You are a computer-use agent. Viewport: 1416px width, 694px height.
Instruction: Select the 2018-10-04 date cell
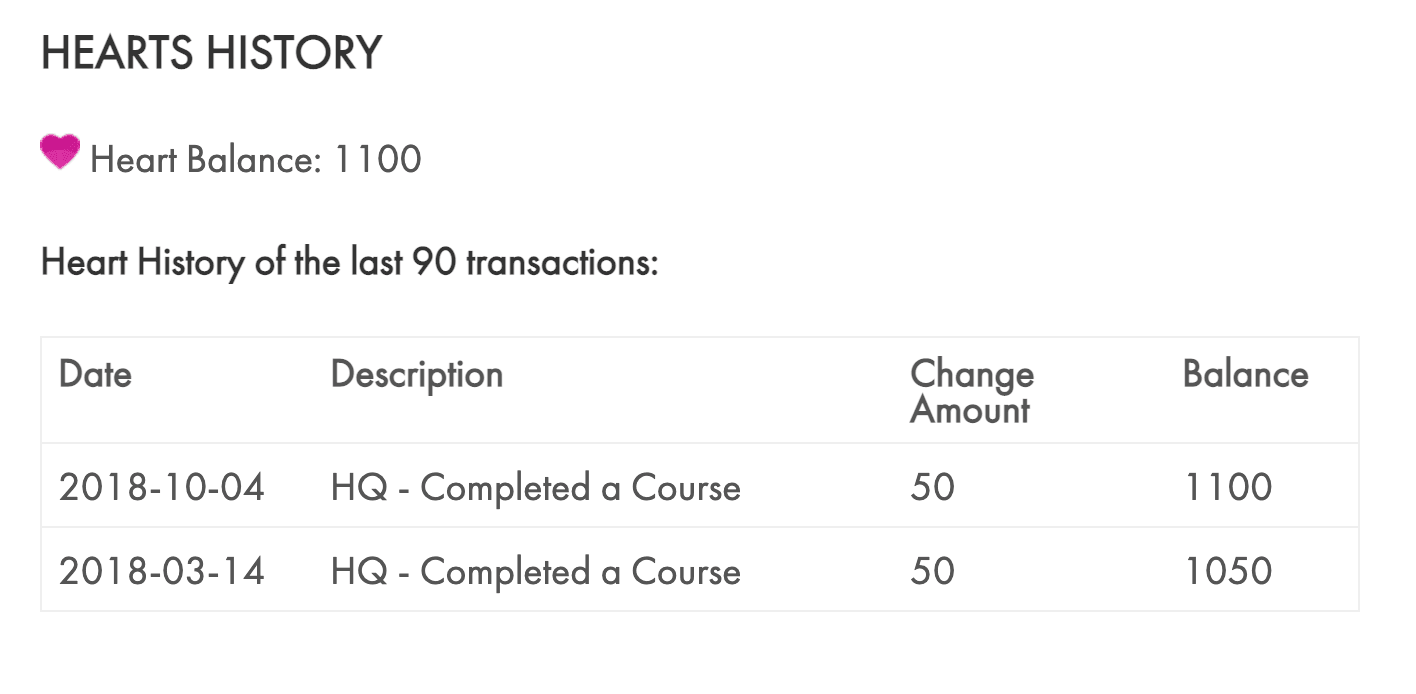click(162, 487)
